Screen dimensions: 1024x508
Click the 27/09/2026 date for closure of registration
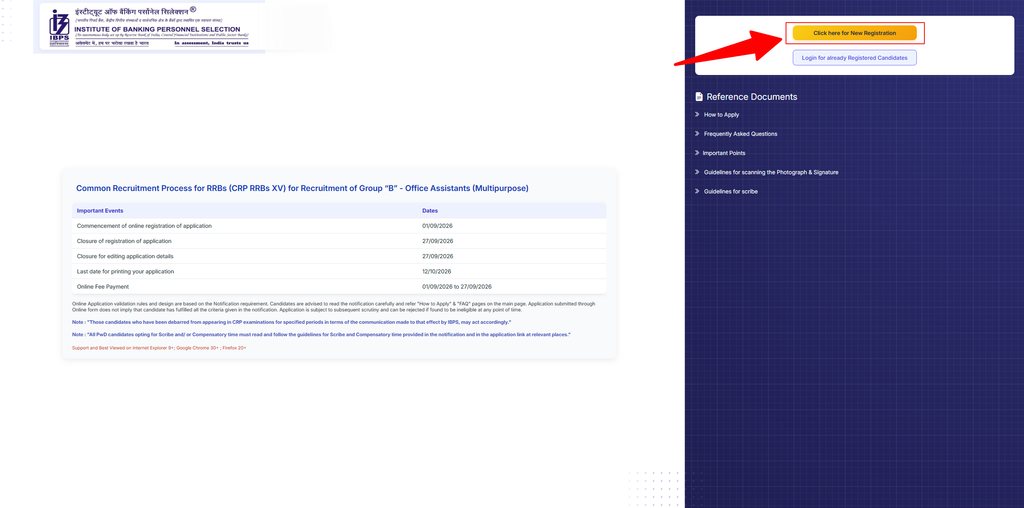438,241
